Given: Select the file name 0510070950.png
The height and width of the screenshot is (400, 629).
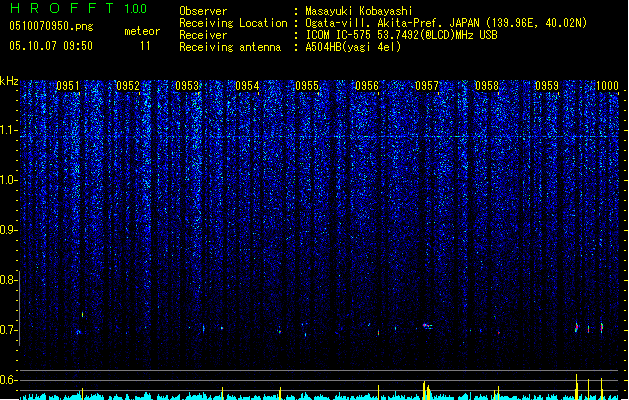Looking at the screenshot, I should click(x=51, y=26).
